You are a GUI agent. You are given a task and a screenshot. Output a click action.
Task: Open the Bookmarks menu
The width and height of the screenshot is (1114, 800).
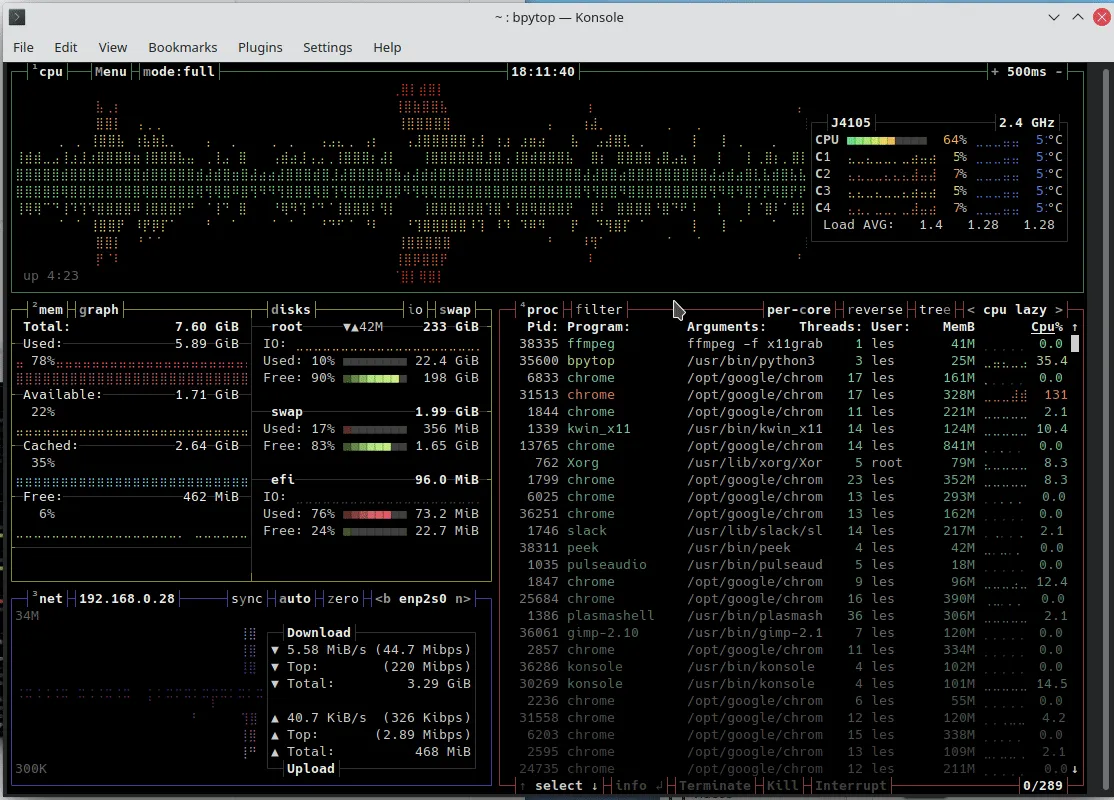click(x=183, y=47)
